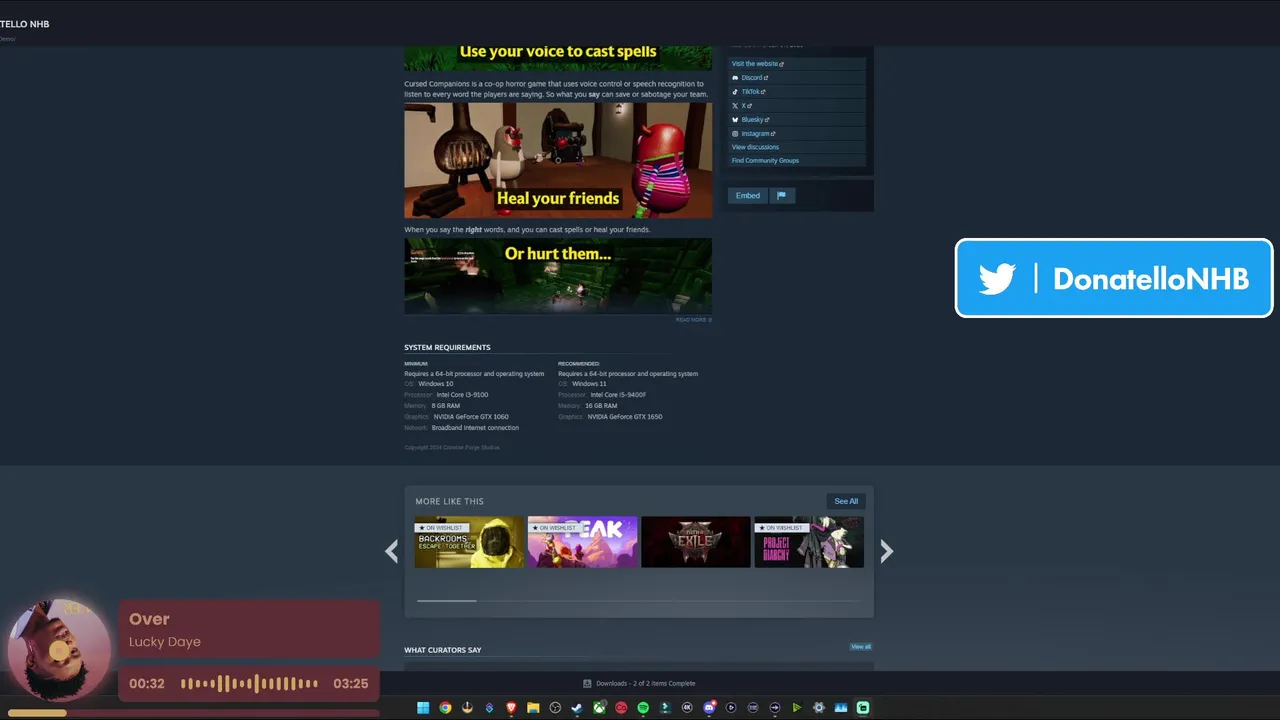Open the Project Anarchy game thumbnail
Viewport: 1280px width, 720px height.
point(809,542)
